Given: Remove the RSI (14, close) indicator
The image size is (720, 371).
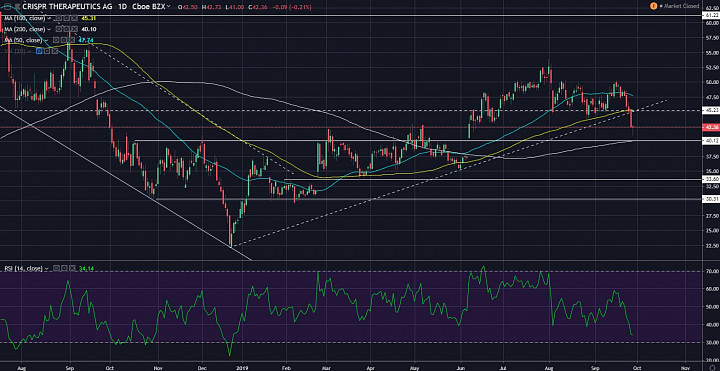Looking at the screenshot, I should pyautogui.click(x=72, y=268).
